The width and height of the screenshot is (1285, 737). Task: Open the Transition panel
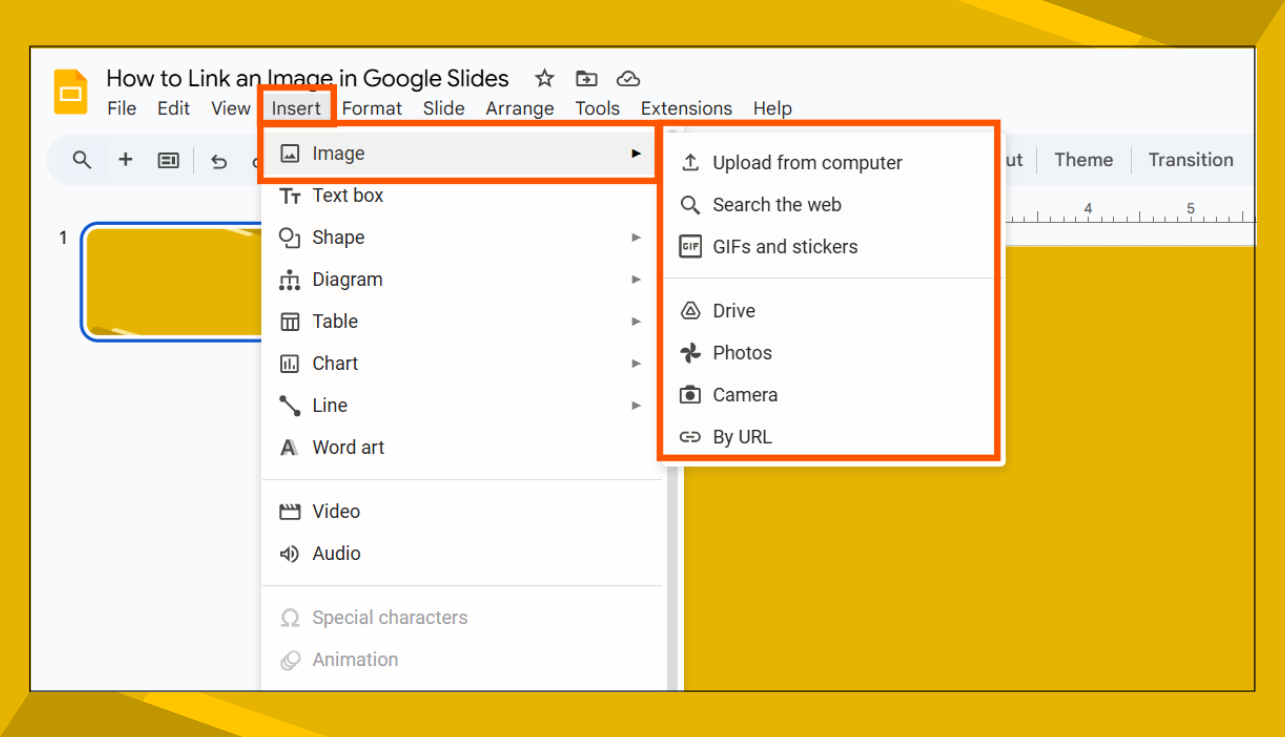pyautogui.click(x=1190, y=159)
